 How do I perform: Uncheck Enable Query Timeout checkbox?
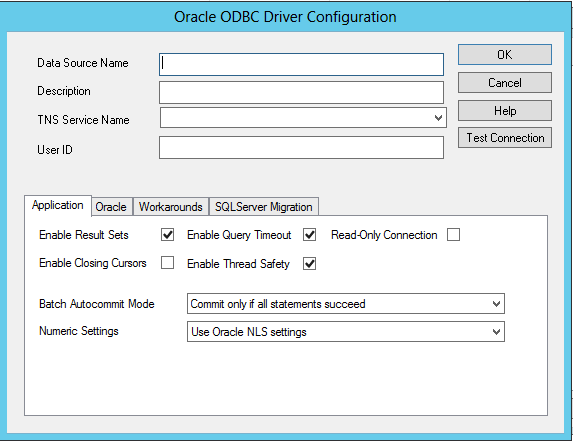[x=310, y=235]
